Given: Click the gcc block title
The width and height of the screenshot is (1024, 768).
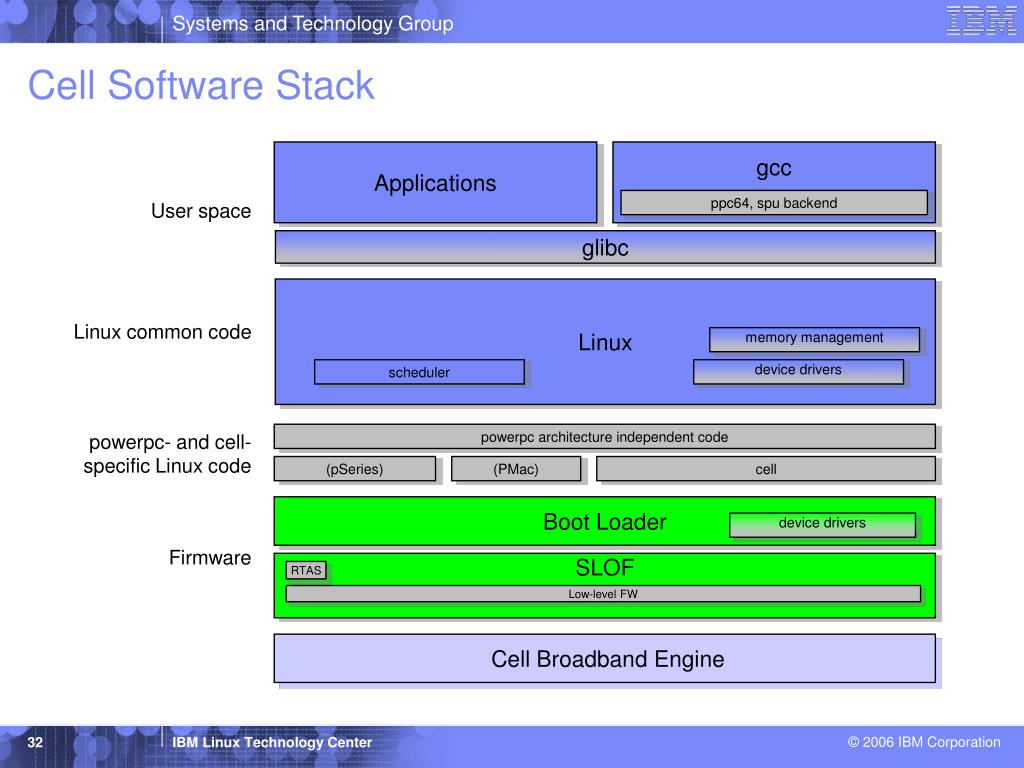Looking at the screenshot, I should (x=773, y=168).
